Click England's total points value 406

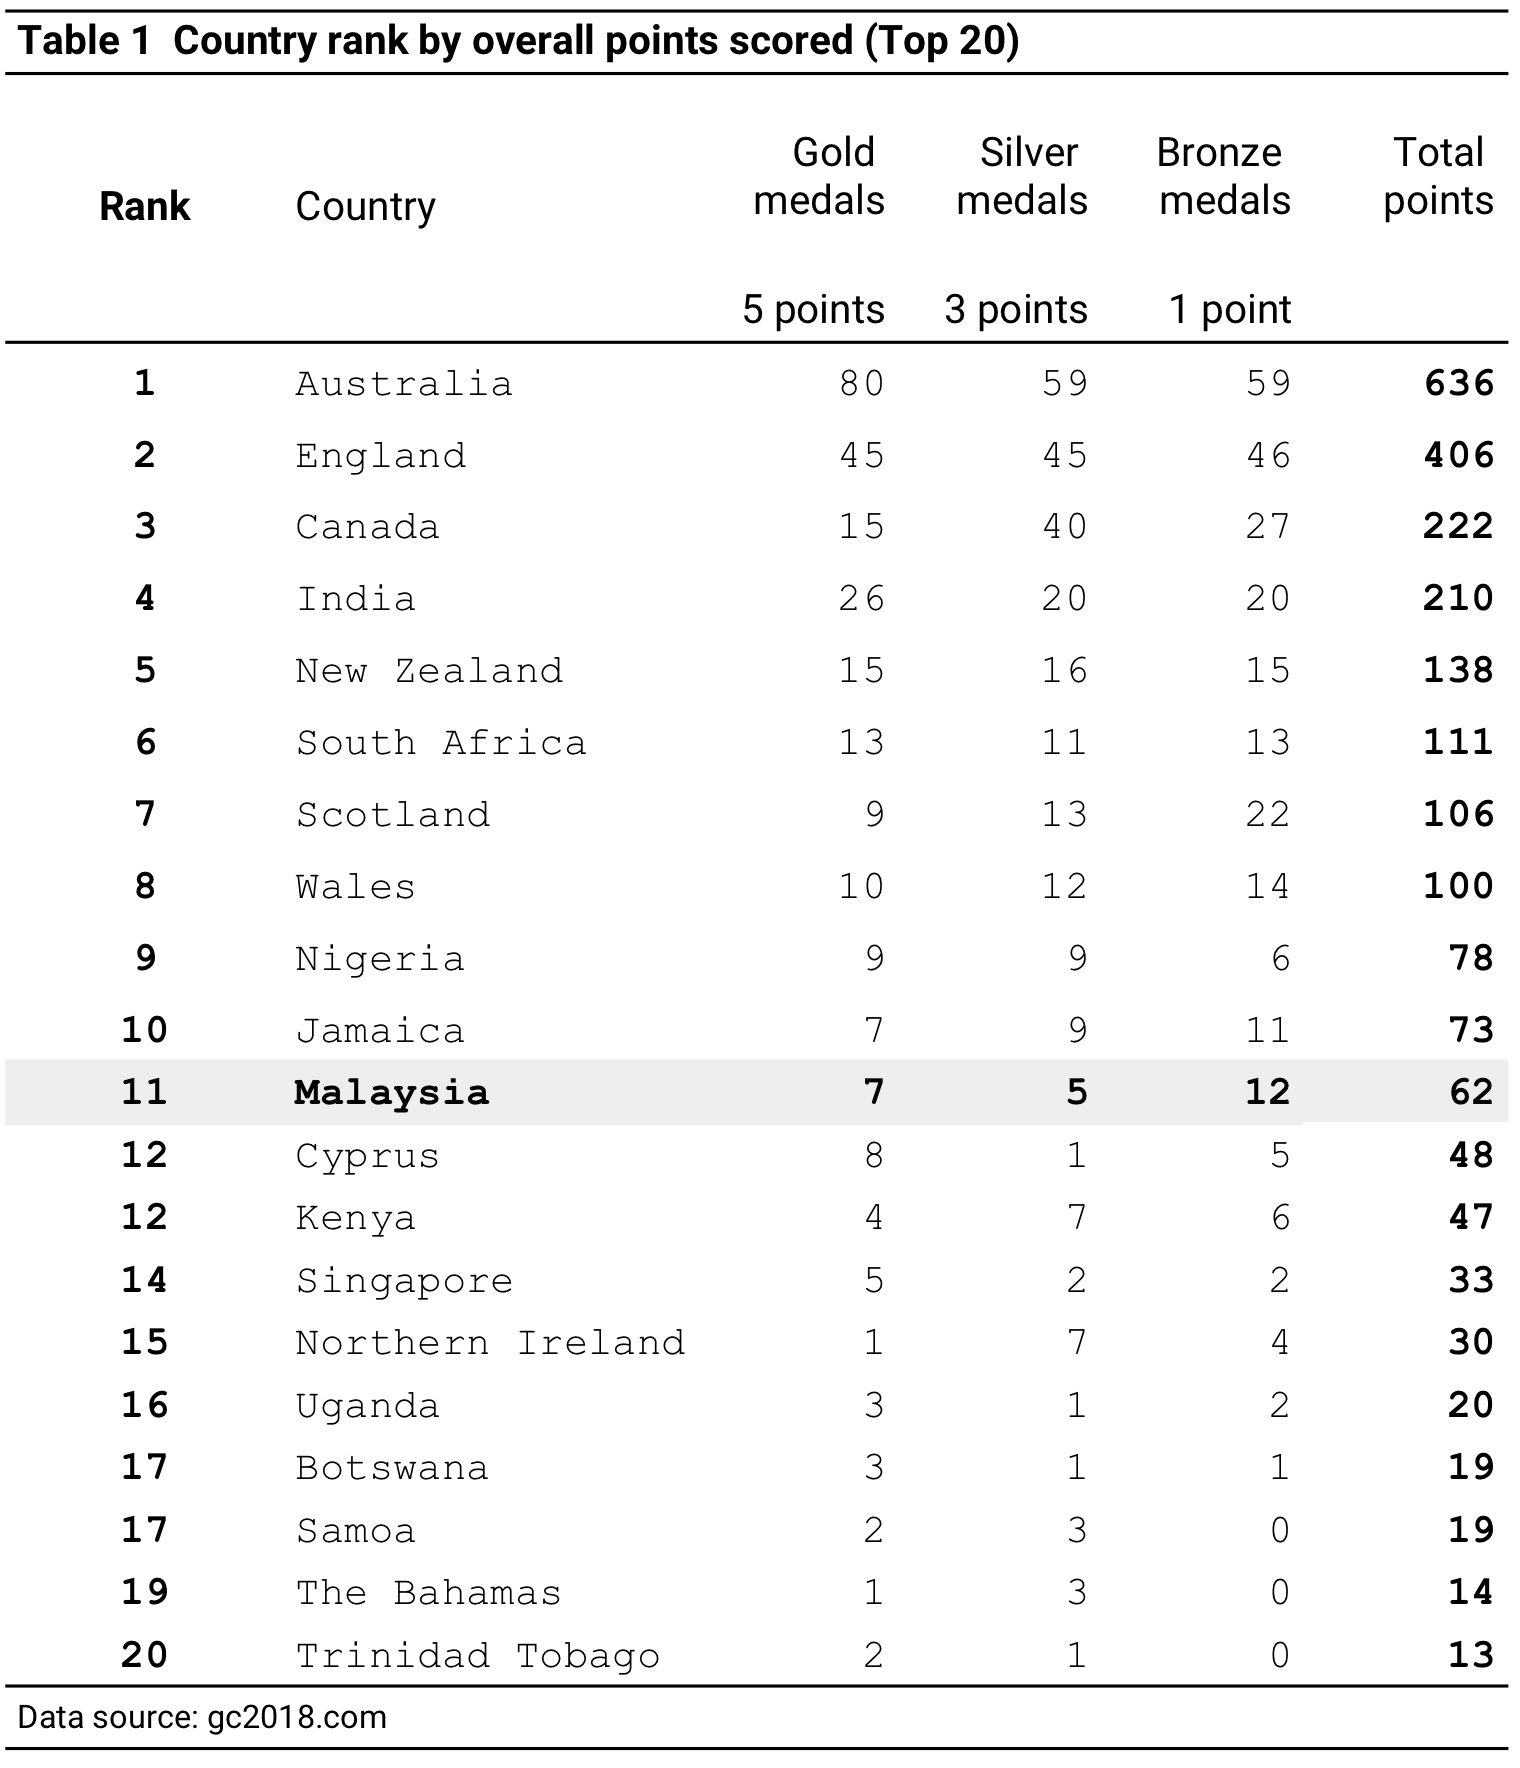(1459, 456)
